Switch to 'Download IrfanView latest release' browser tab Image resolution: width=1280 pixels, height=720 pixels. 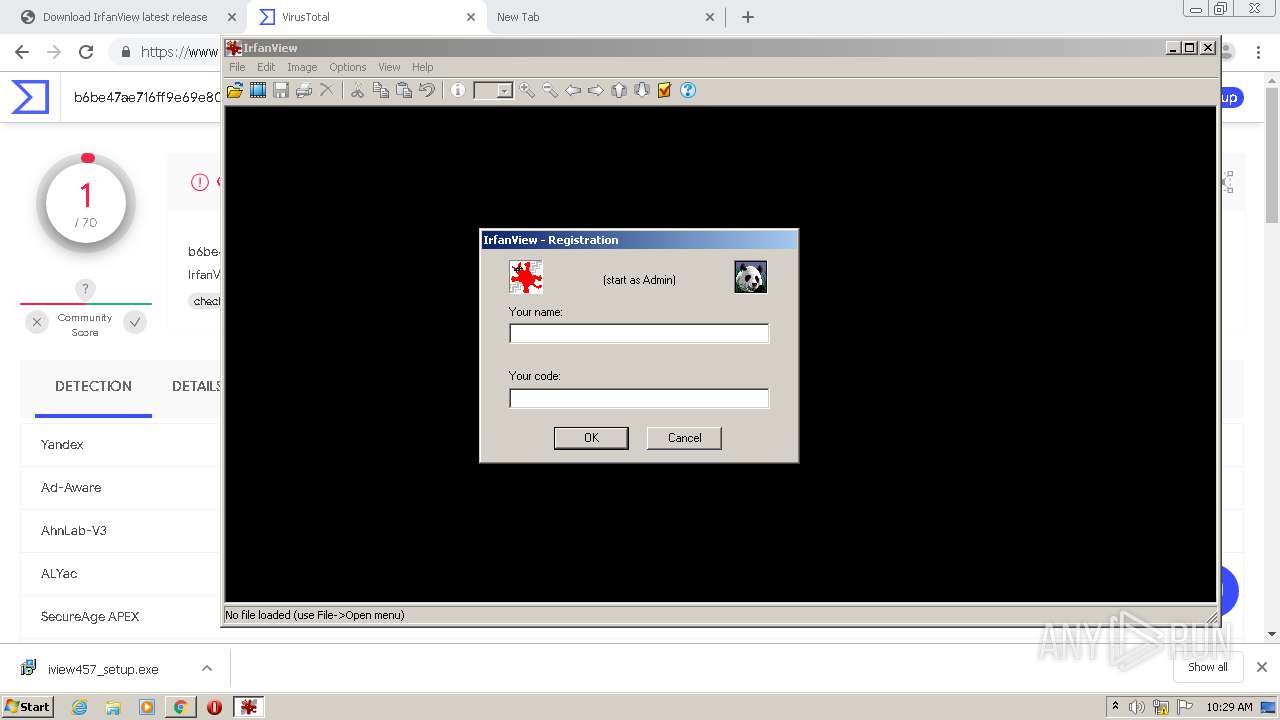(125, 17)
